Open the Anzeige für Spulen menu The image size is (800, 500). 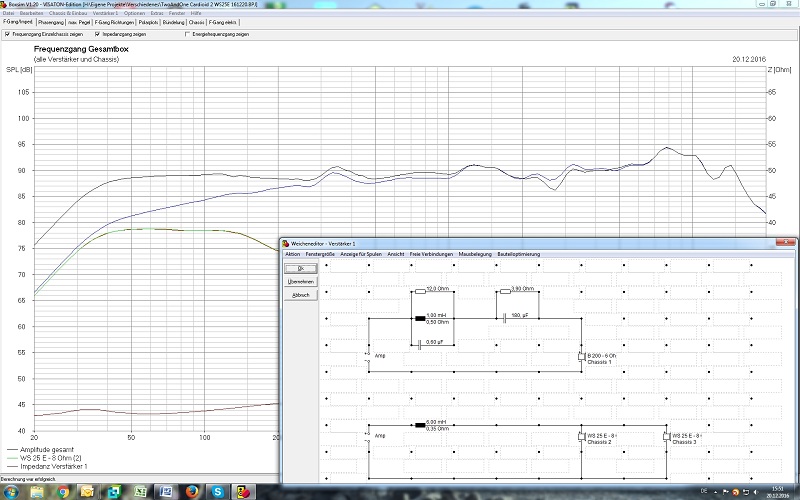point(361,254)
